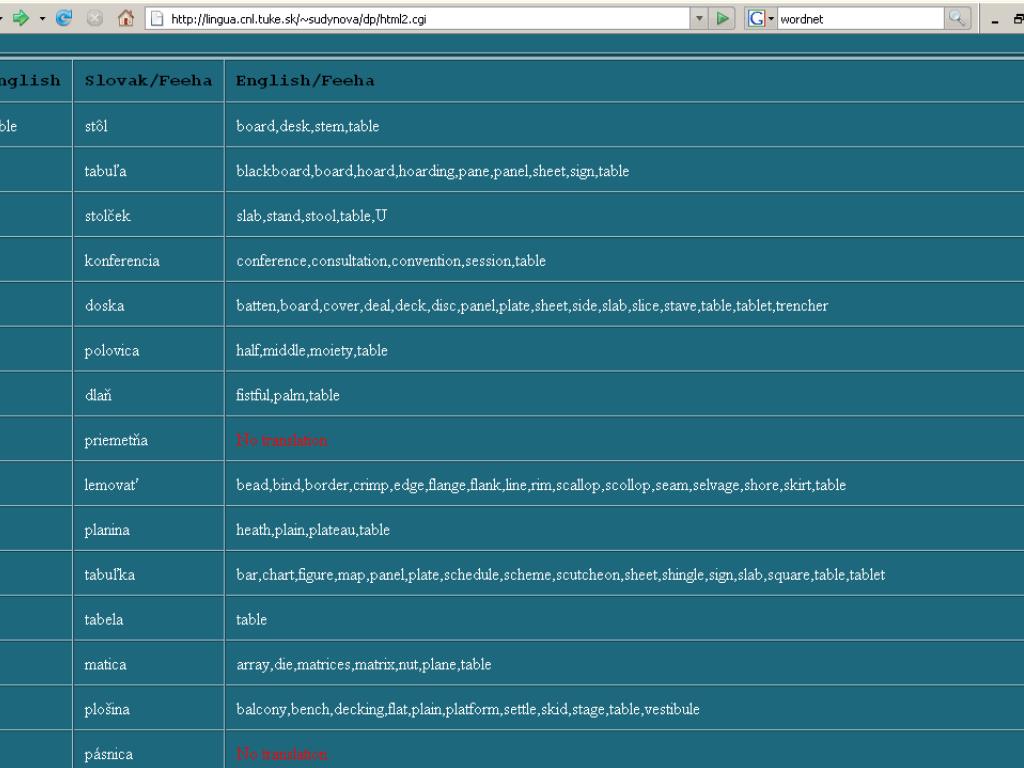1024x768 pixels.
Task: Open the Google search engine selector
Action: tap(760, 18)
